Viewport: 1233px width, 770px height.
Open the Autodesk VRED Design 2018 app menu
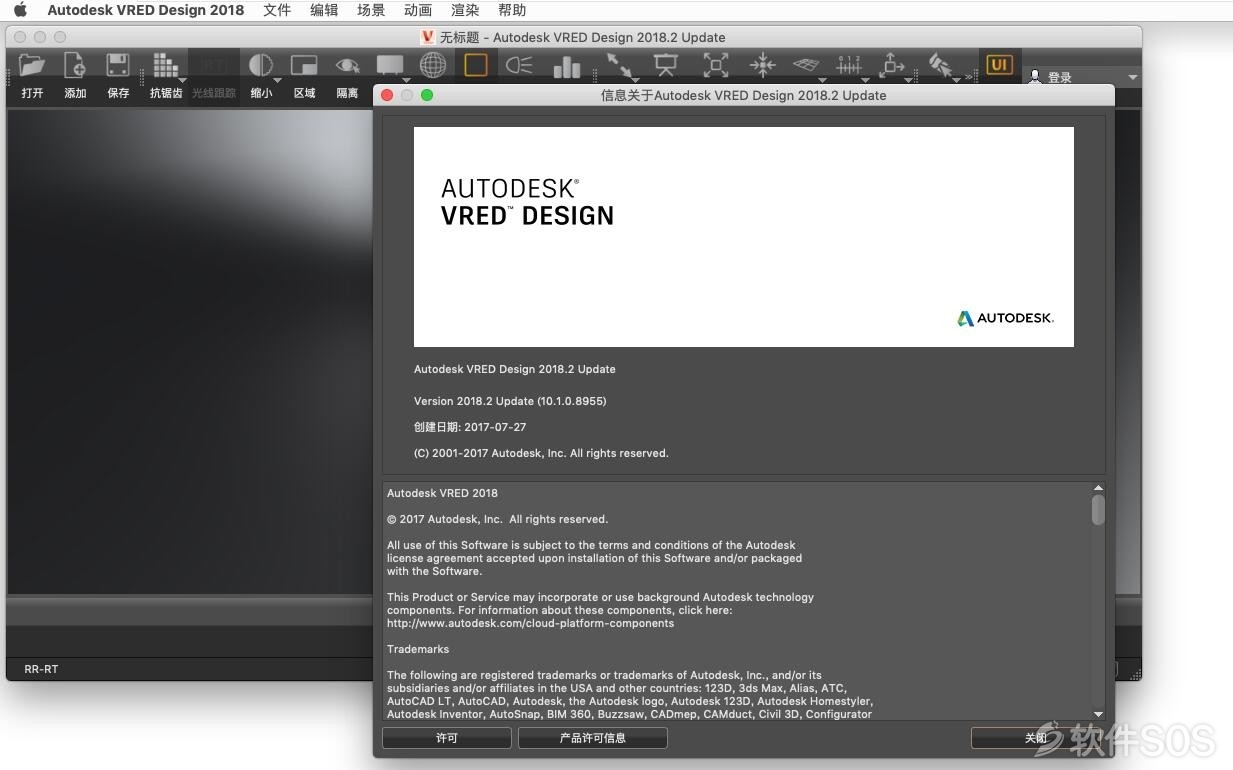coord(146,10)
